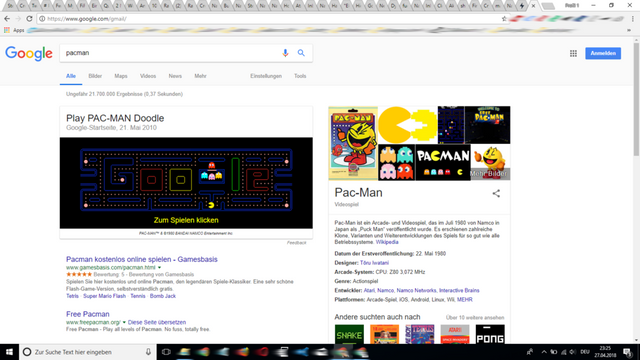The height and width of the screenshot is (360, 640).
Task: Click the Atari developer link
Action: point(369,291)
